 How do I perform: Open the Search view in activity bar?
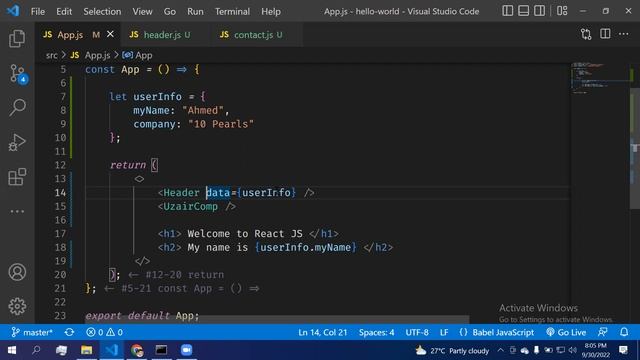coord(17,108)
